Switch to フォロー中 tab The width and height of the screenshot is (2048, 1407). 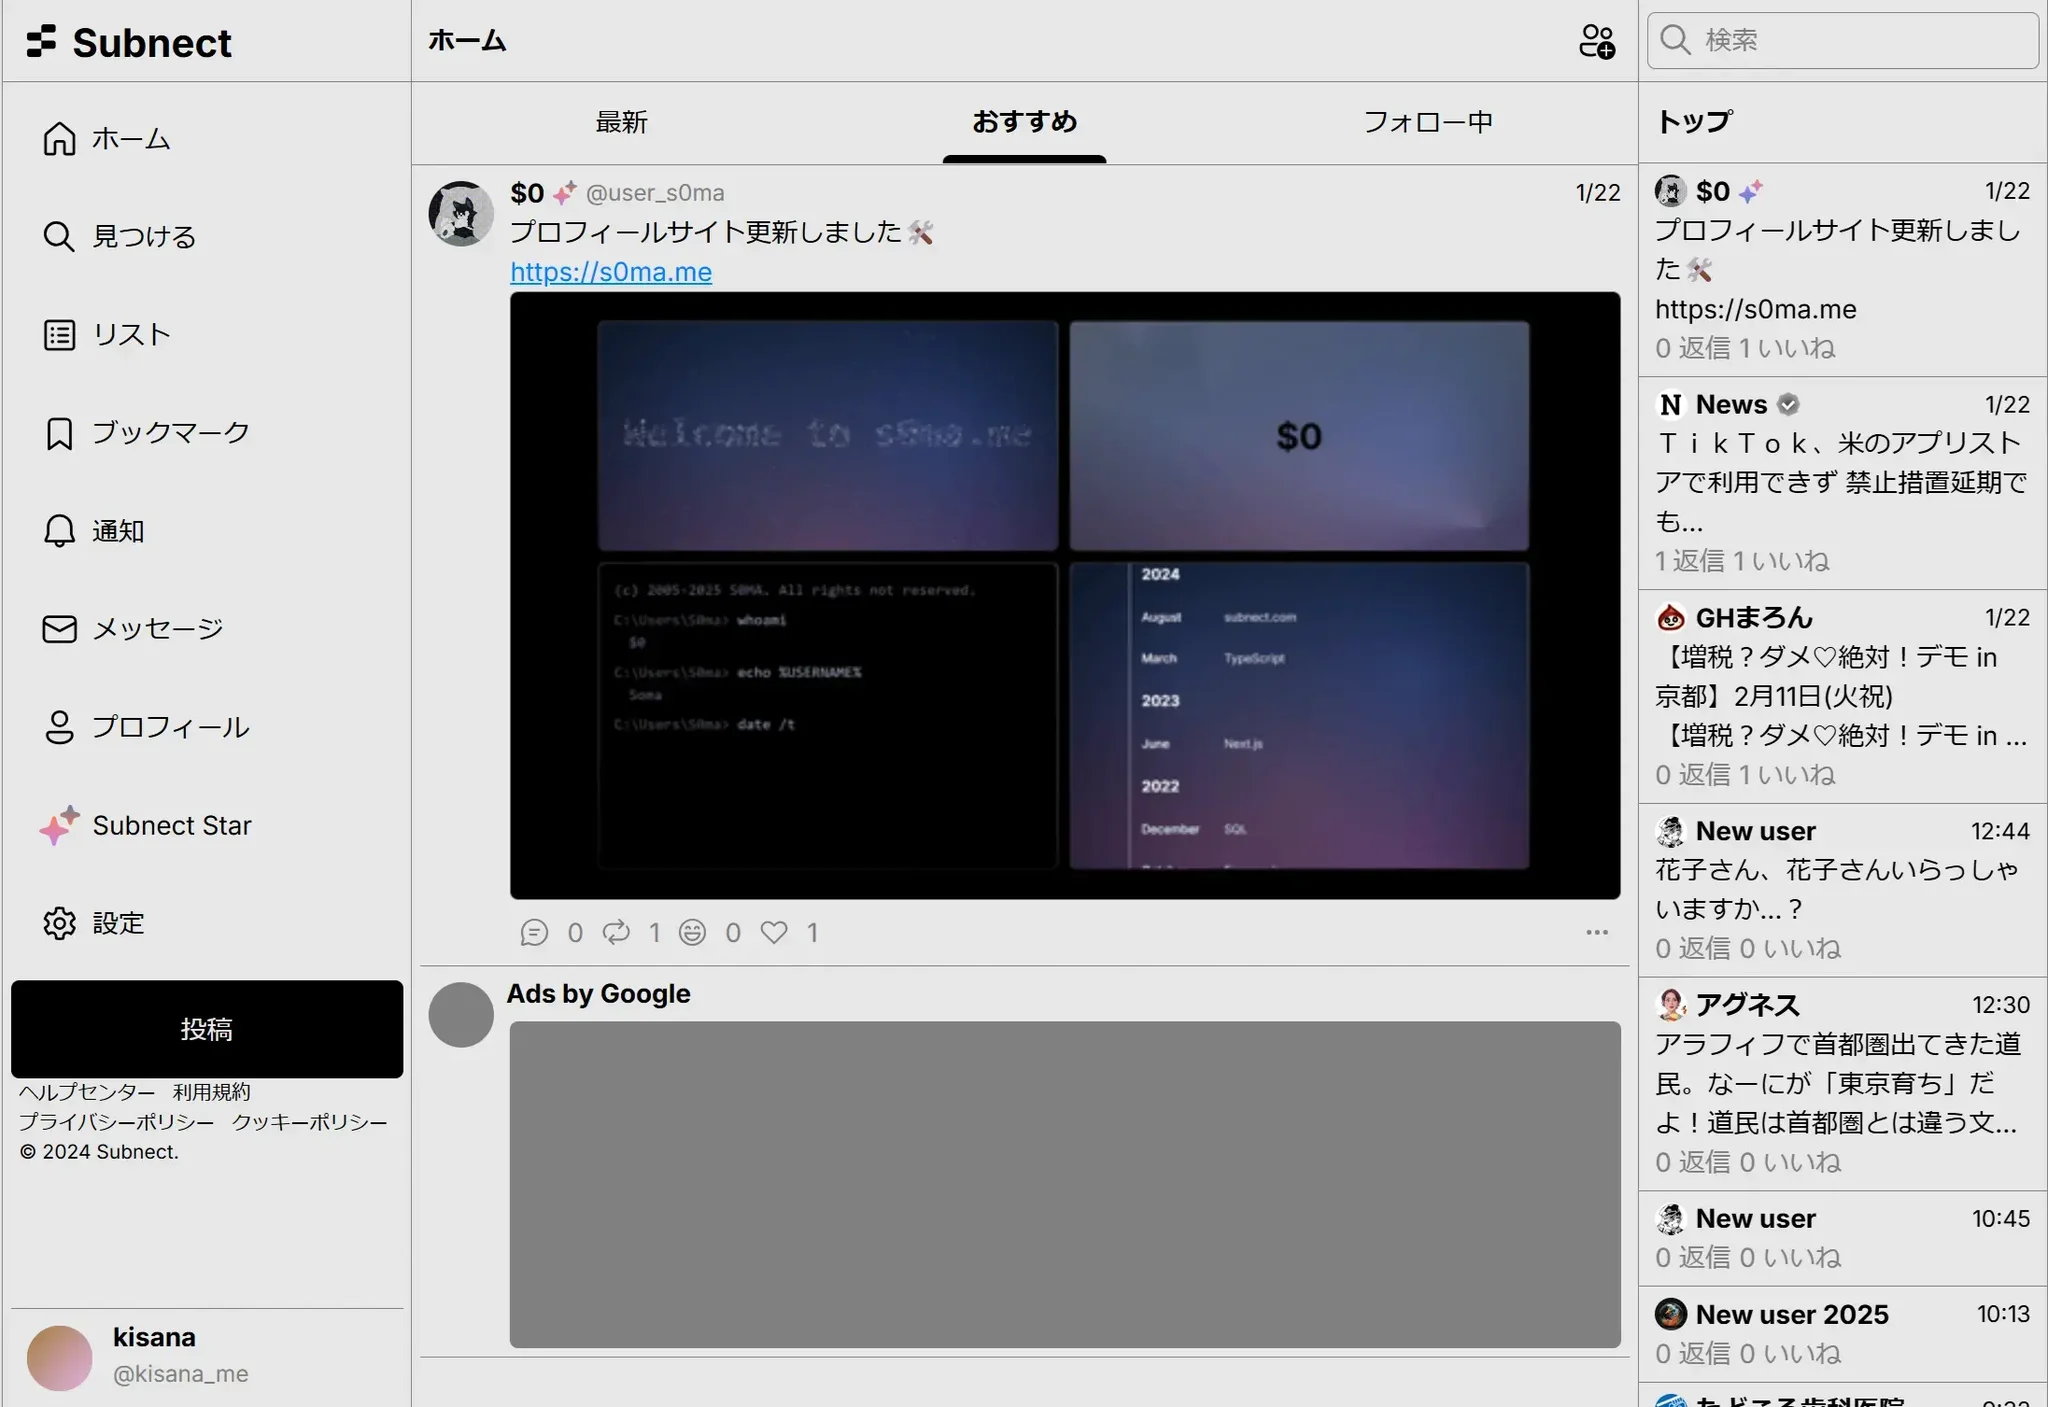1427,122
